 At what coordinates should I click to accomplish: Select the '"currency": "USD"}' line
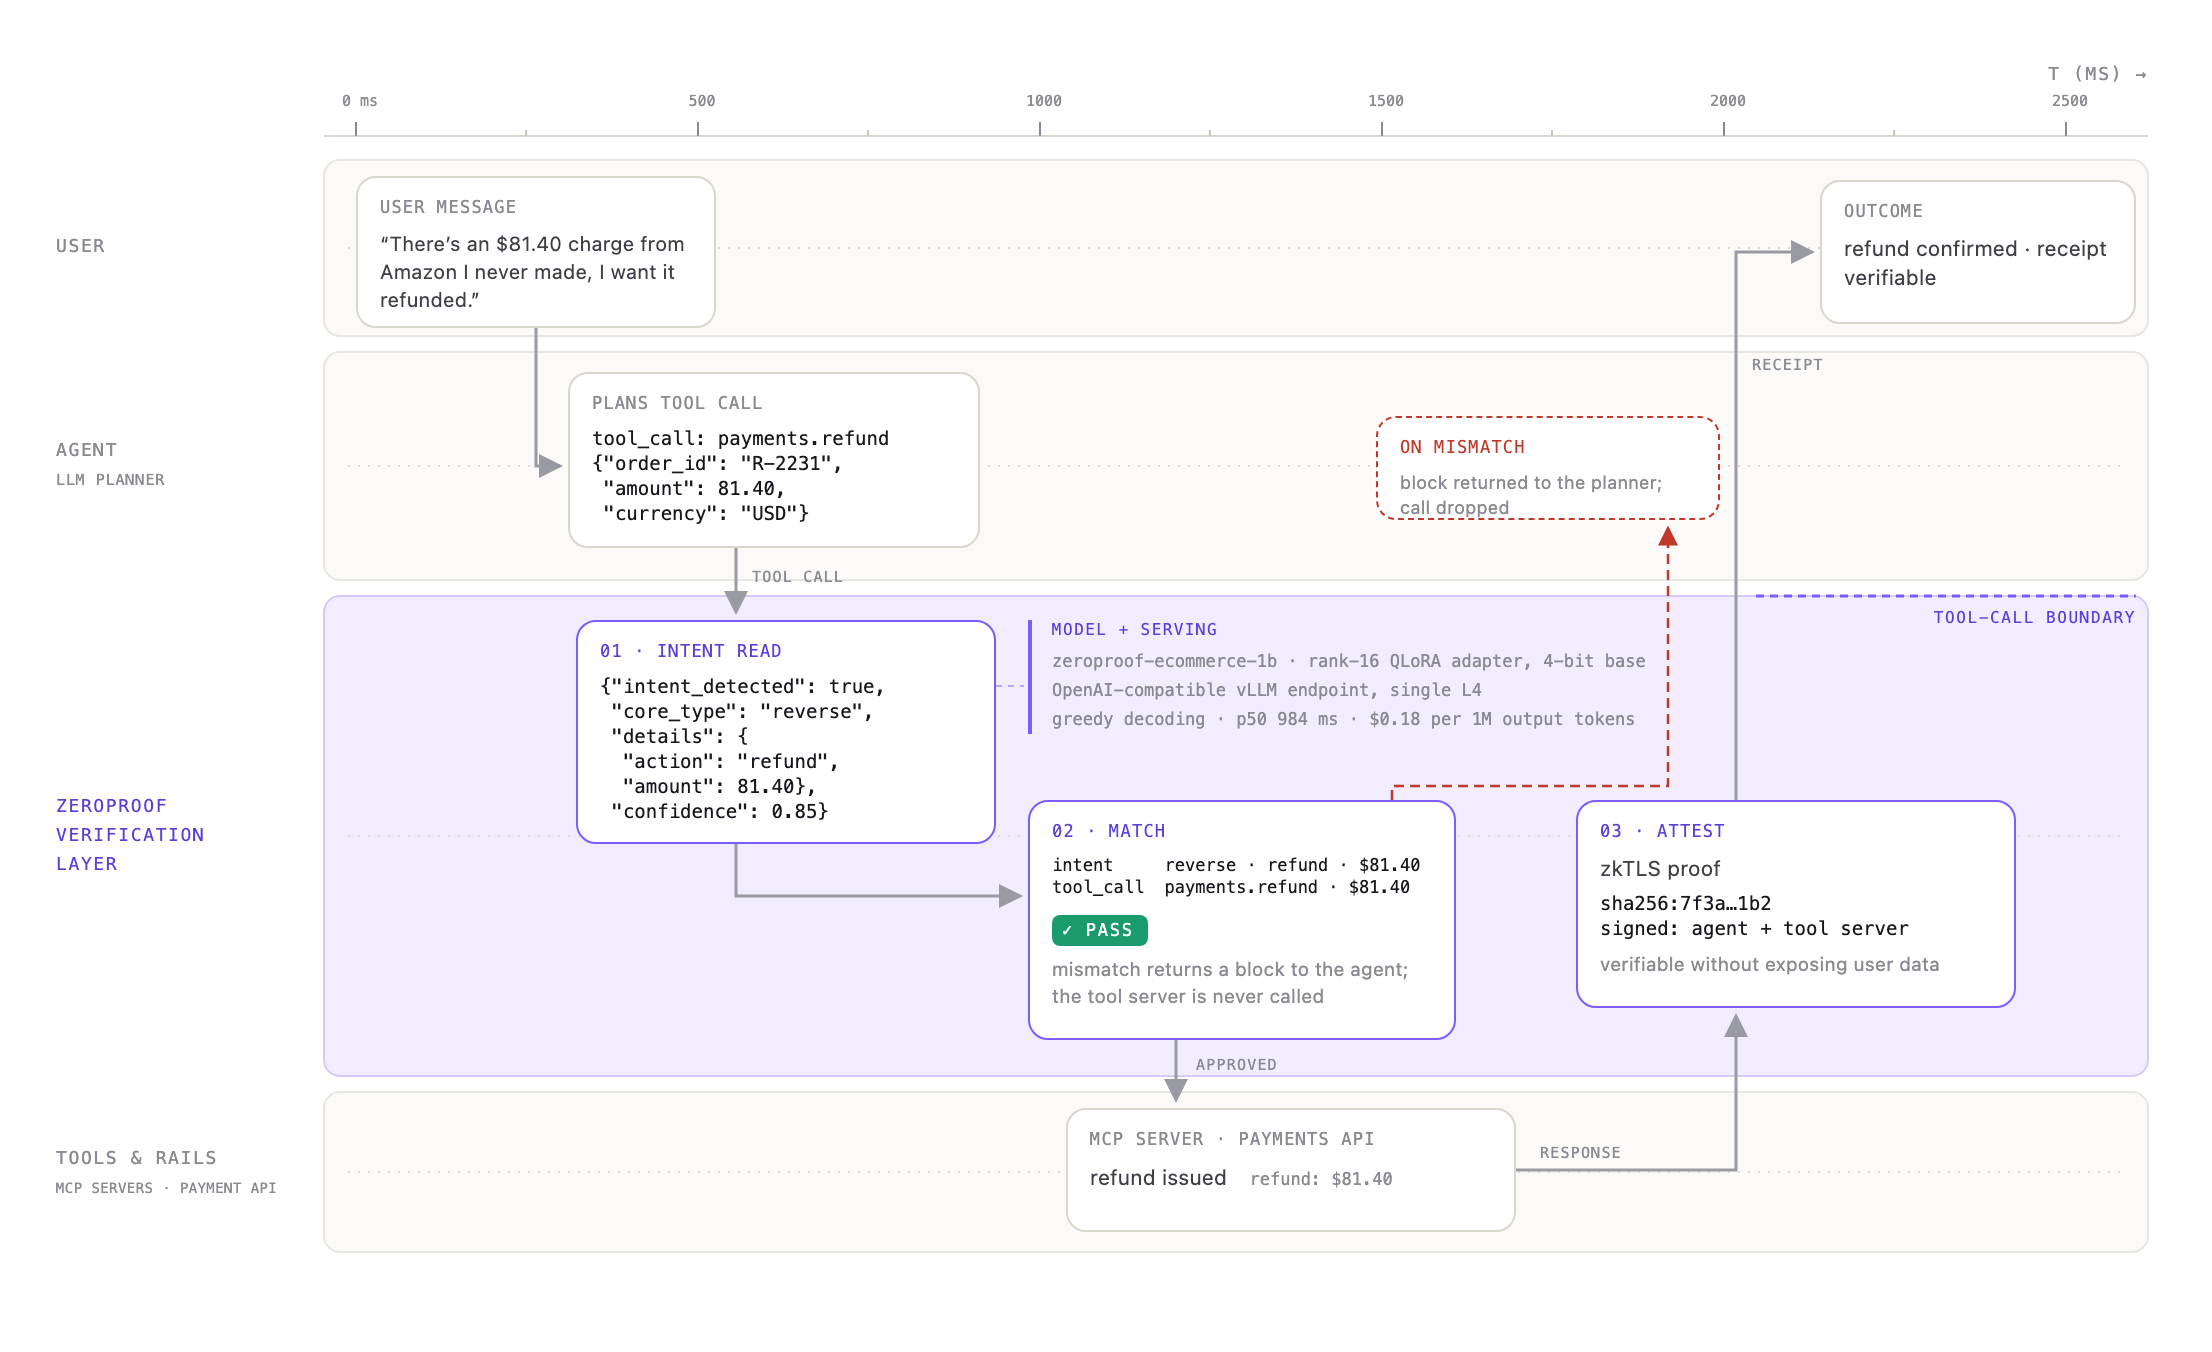coord(706,513)
